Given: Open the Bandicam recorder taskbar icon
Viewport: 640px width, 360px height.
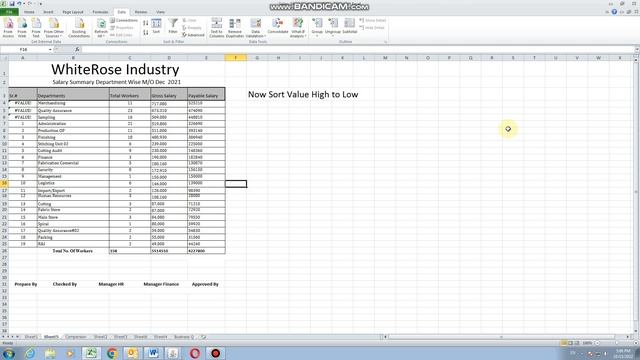Looking at the screenshot, I should 216,353.
